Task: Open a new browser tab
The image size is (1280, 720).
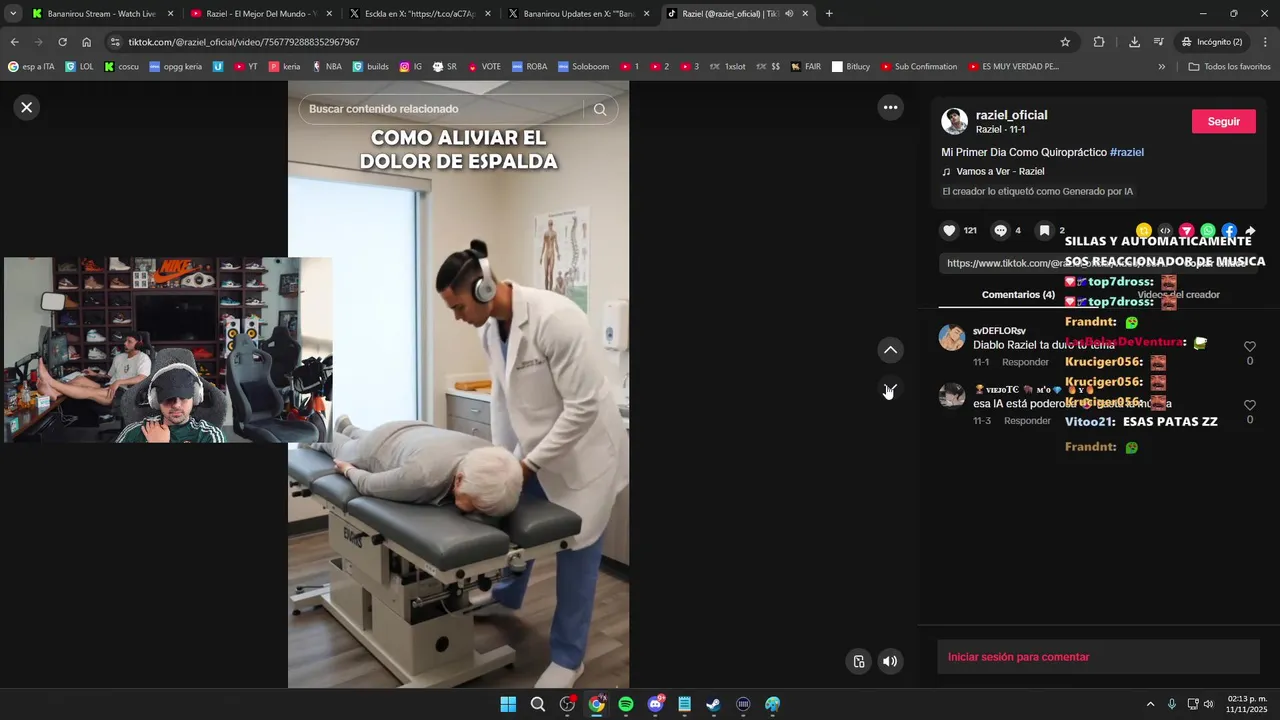Action: click(x=829, y=14)
